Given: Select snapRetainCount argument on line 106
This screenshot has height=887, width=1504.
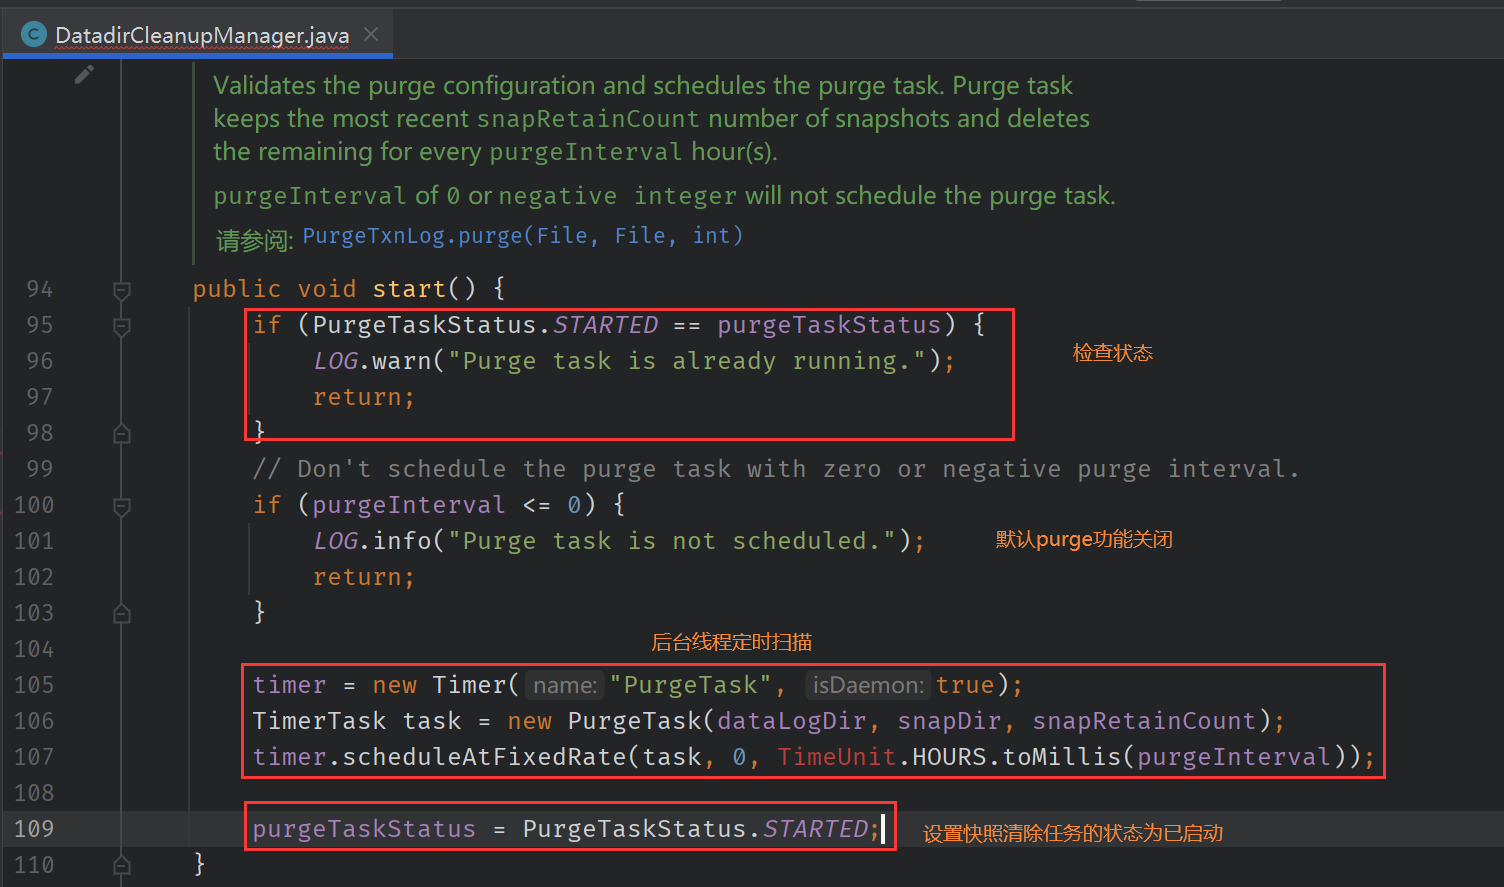Looking at the screenshot, I should [1144, 721].
